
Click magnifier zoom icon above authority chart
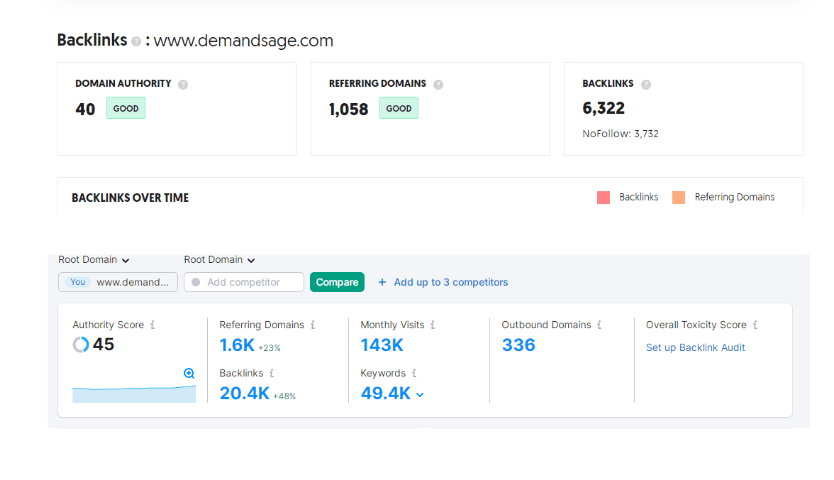point(189,373)
